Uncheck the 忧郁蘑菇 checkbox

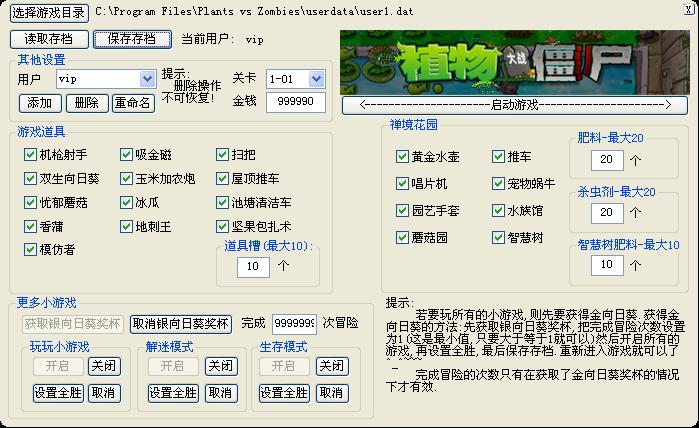click(x=30, y=203)
